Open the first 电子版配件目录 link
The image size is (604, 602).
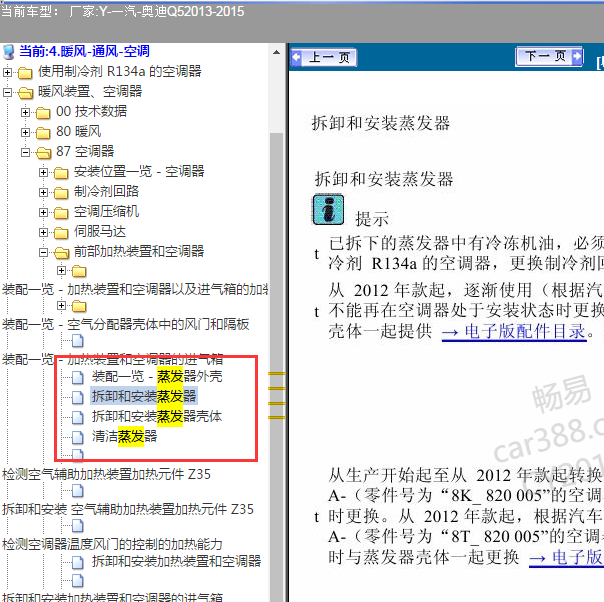click(514, 332)
